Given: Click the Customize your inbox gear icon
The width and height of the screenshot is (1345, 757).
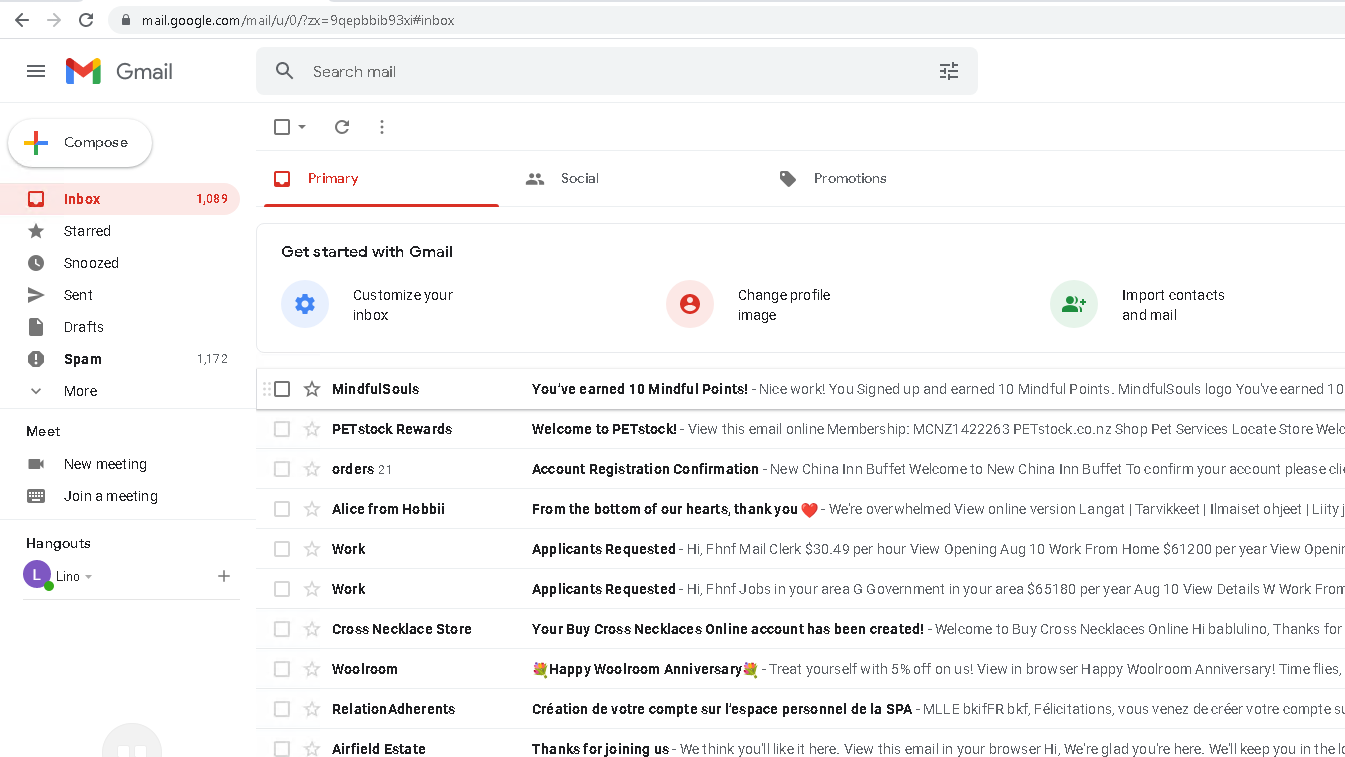Looking at the screenshot, I should pos(305,304).
